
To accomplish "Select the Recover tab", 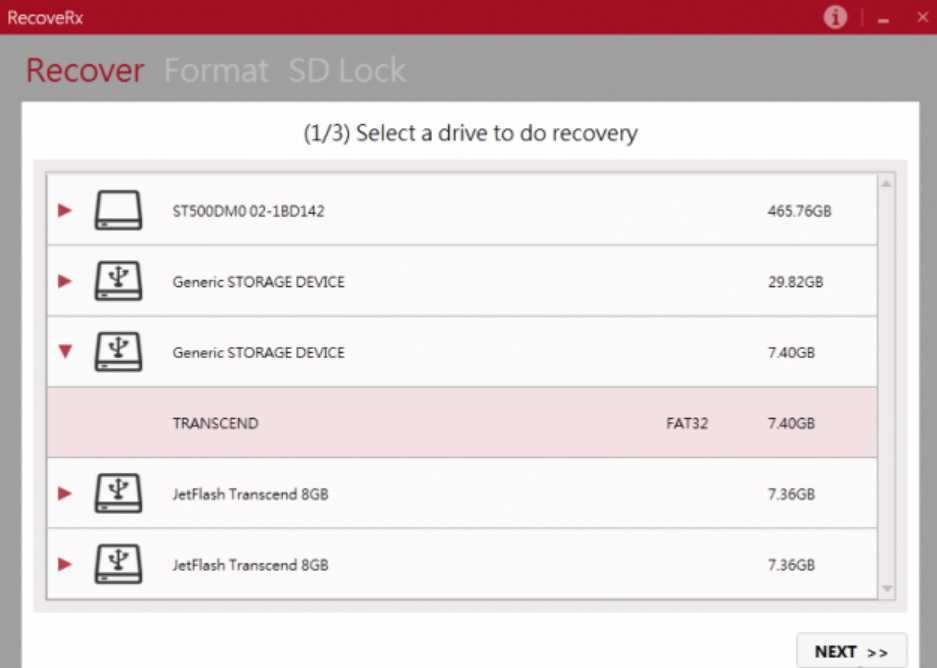I will click(x=85, y=71).
